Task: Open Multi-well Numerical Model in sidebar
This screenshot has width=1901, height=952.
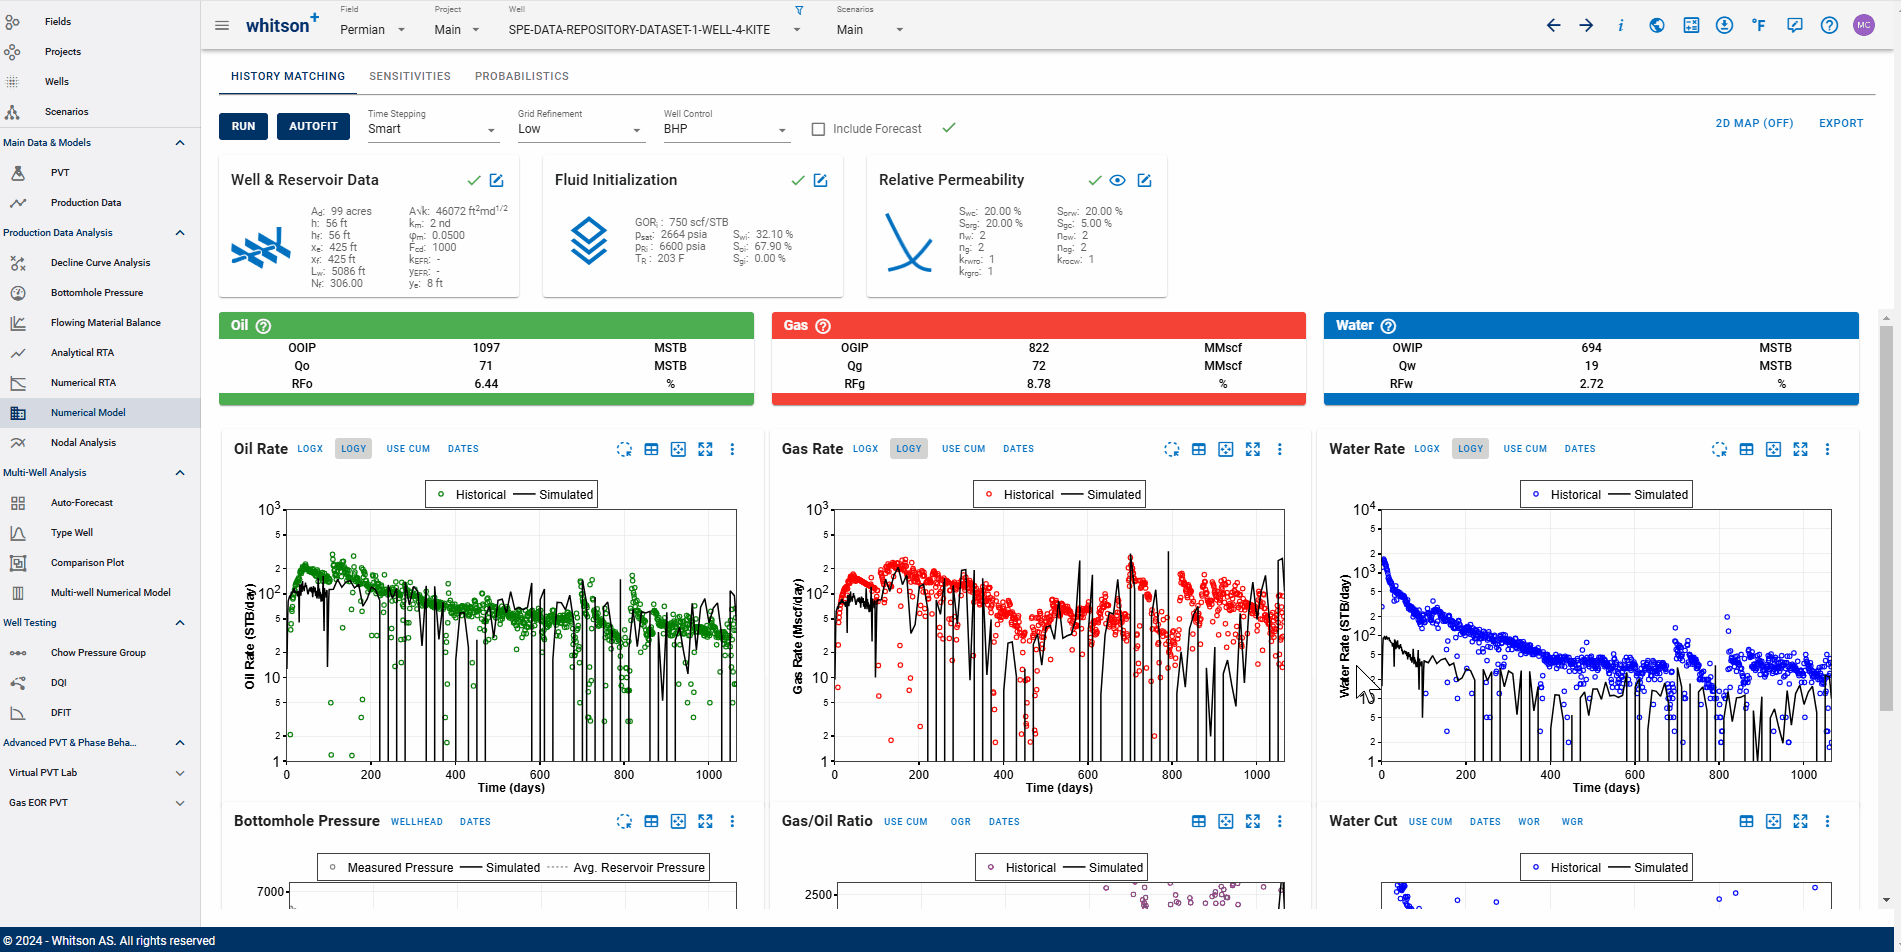Action: coord(100,593)
